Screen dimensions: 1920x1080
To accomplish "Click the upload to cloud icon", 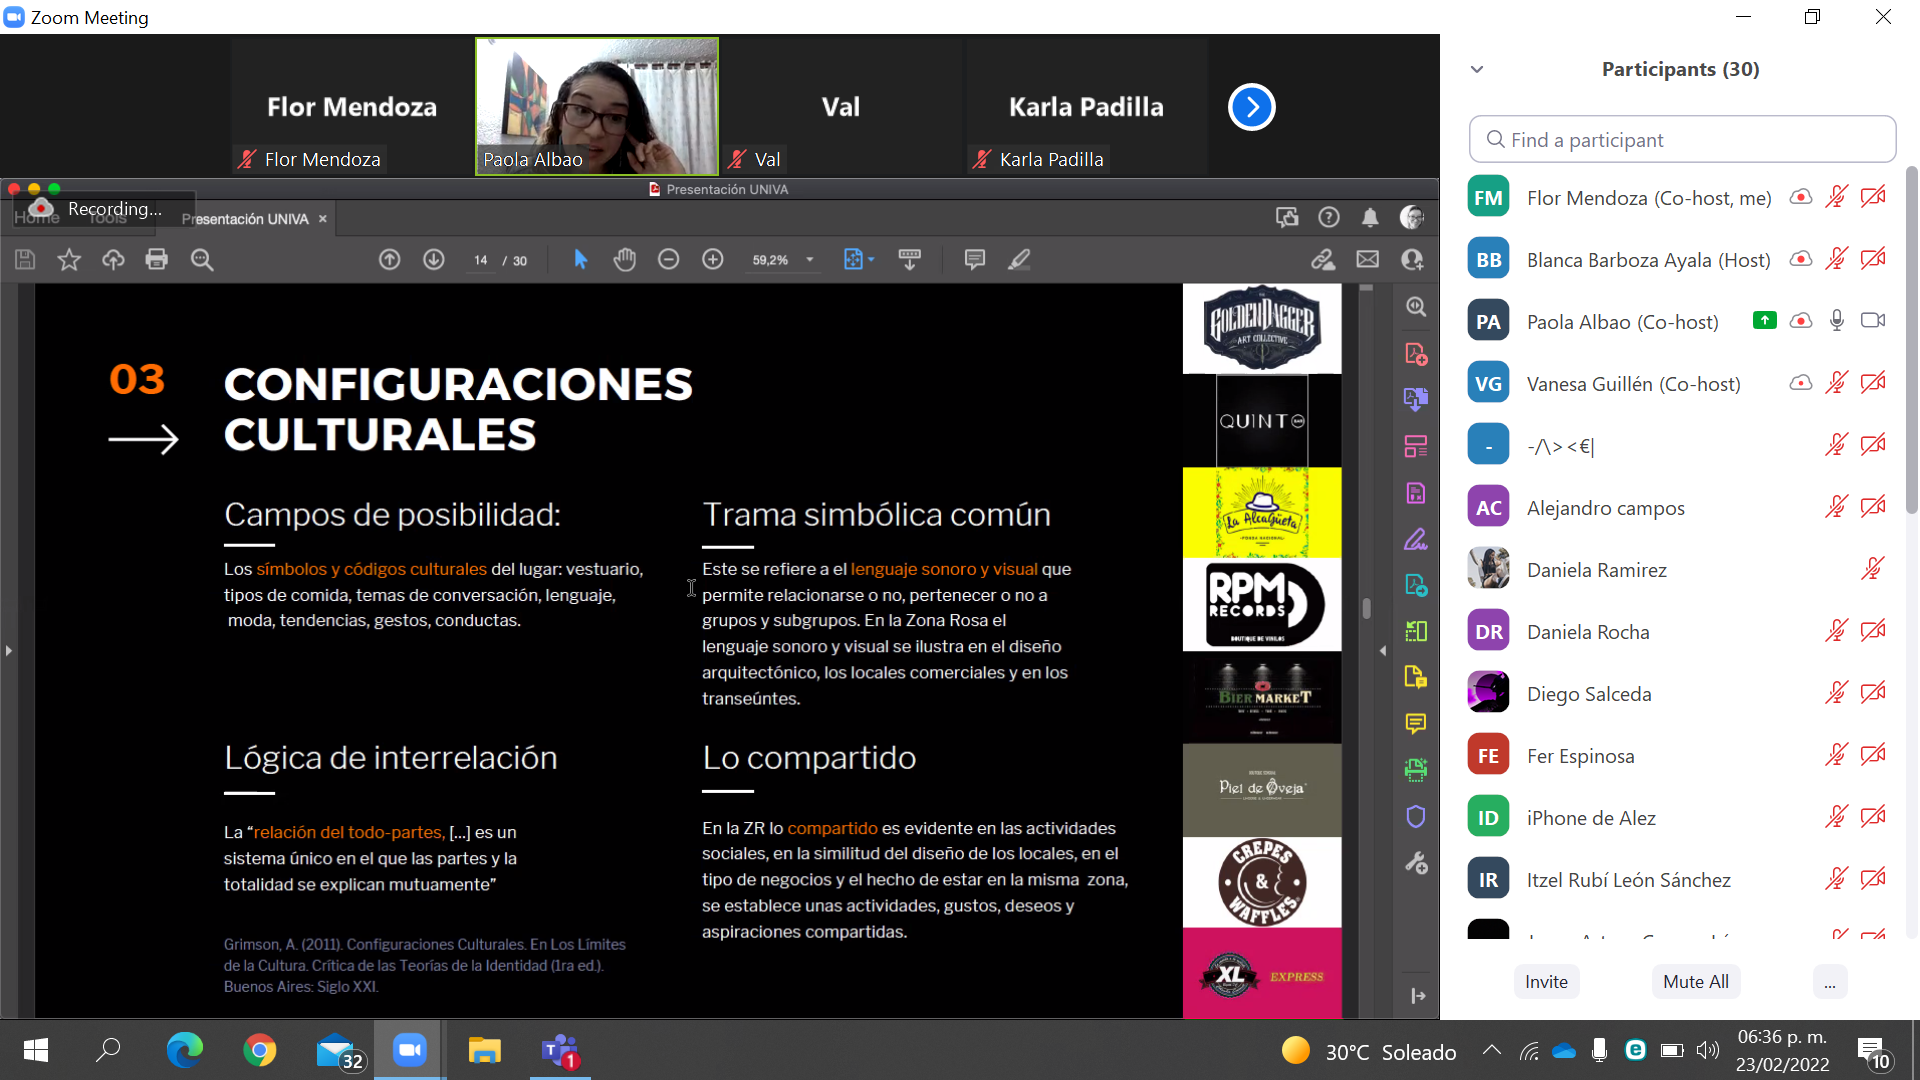I will [113, 260].
